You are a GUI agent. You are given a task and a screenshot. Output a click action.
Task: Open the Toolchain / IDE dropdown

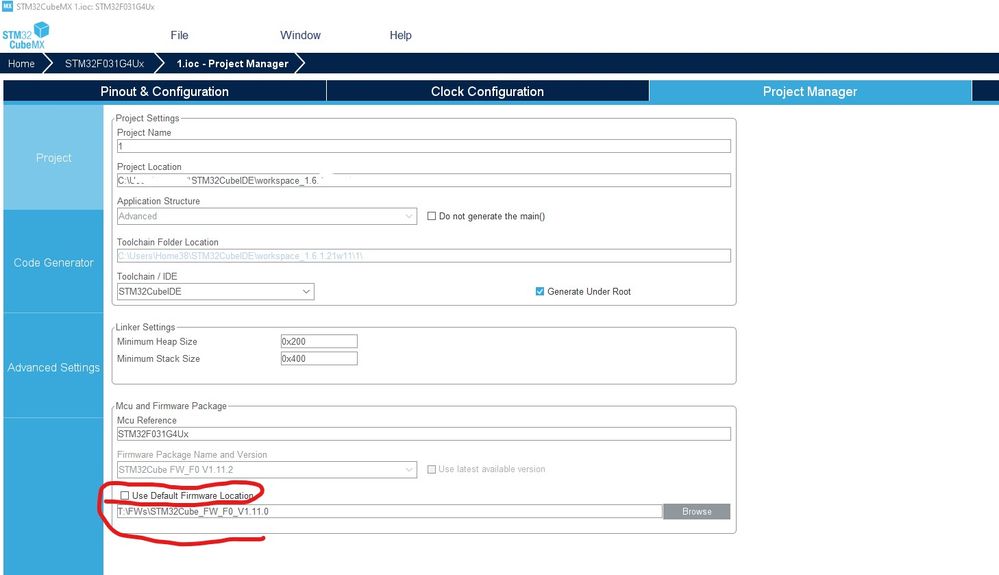point(215,292)
